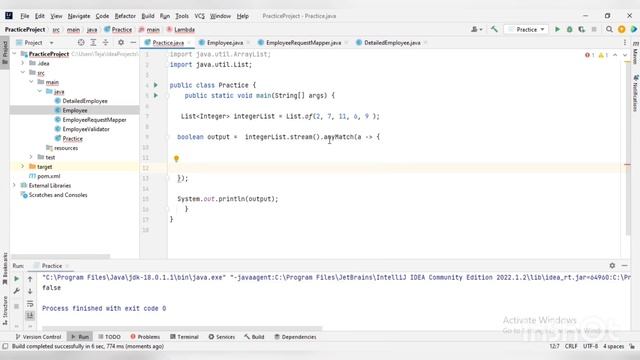Rerun Practice in the Run panel
The image size is (640, 360).
pos(17,279)
